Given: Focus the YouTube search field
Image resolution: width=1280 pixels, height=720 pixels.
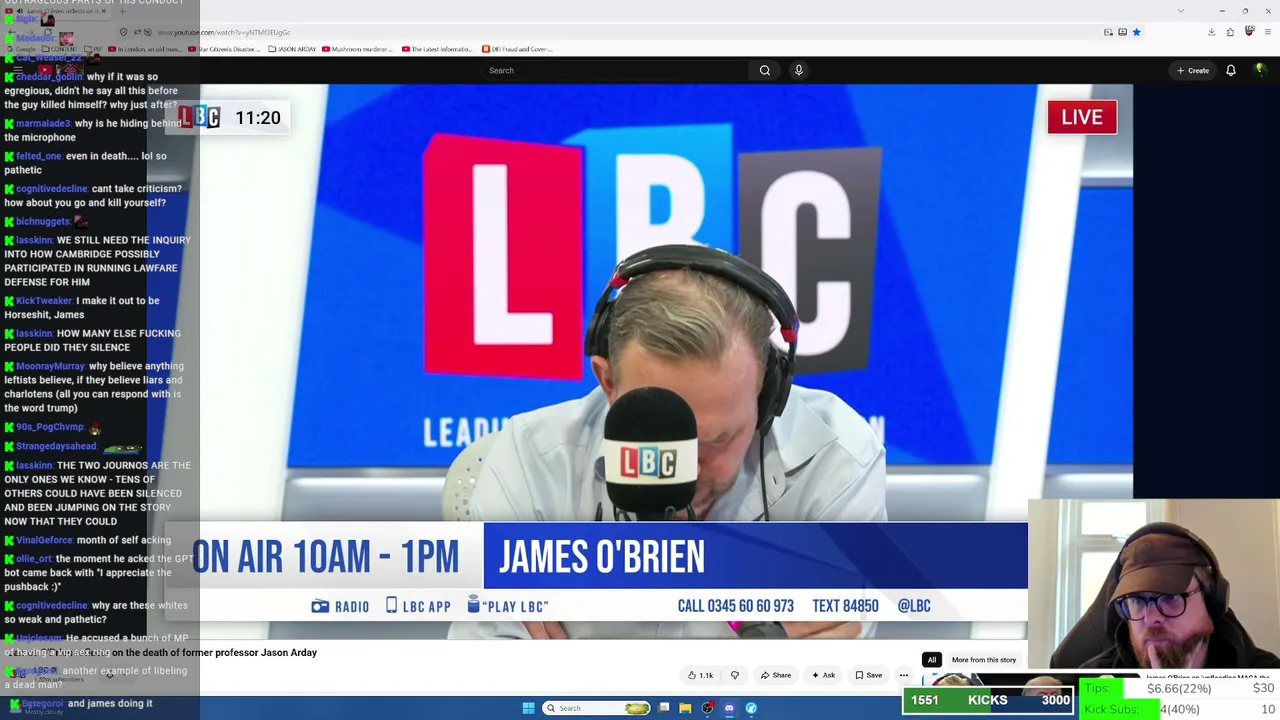Looking at the screenshot, I should pos(615,70).
